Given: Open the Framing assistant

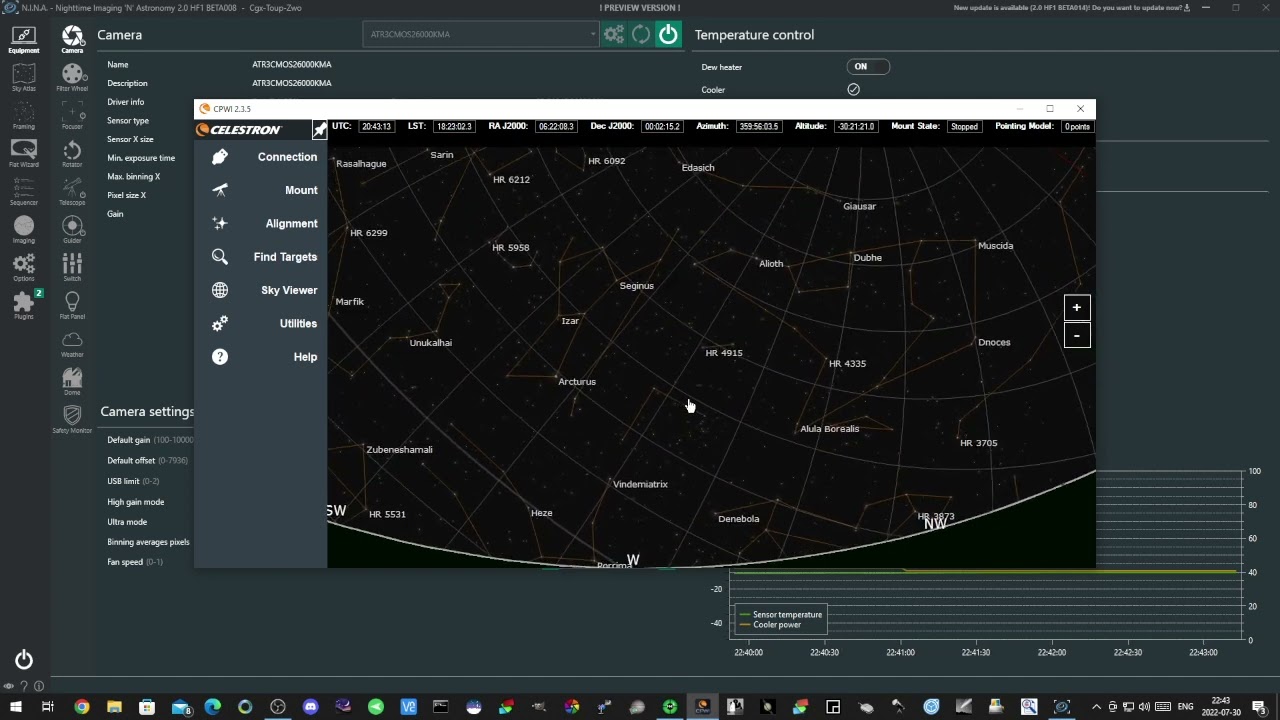Looking at the screenshot, I should pos(23,116).
